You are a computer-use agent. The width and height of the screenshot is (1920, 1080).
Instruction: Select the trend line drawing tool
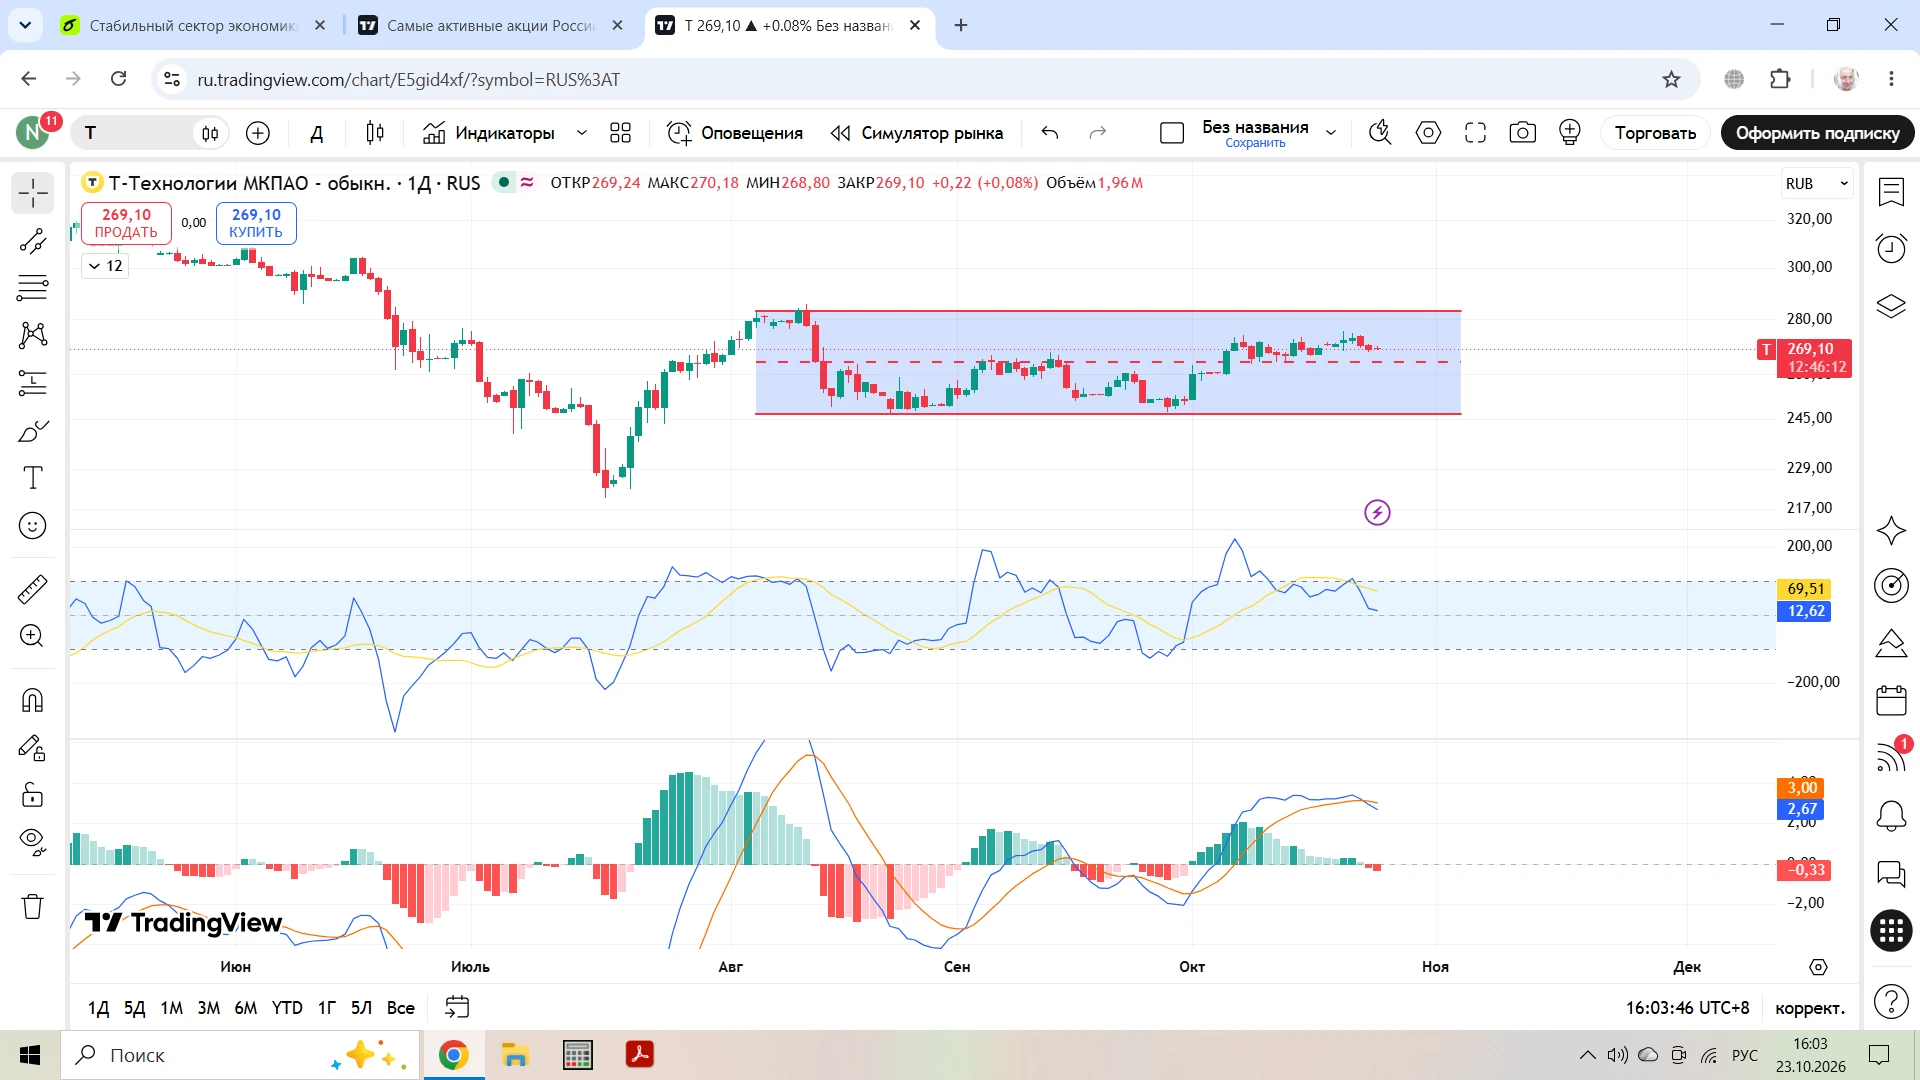33,241
